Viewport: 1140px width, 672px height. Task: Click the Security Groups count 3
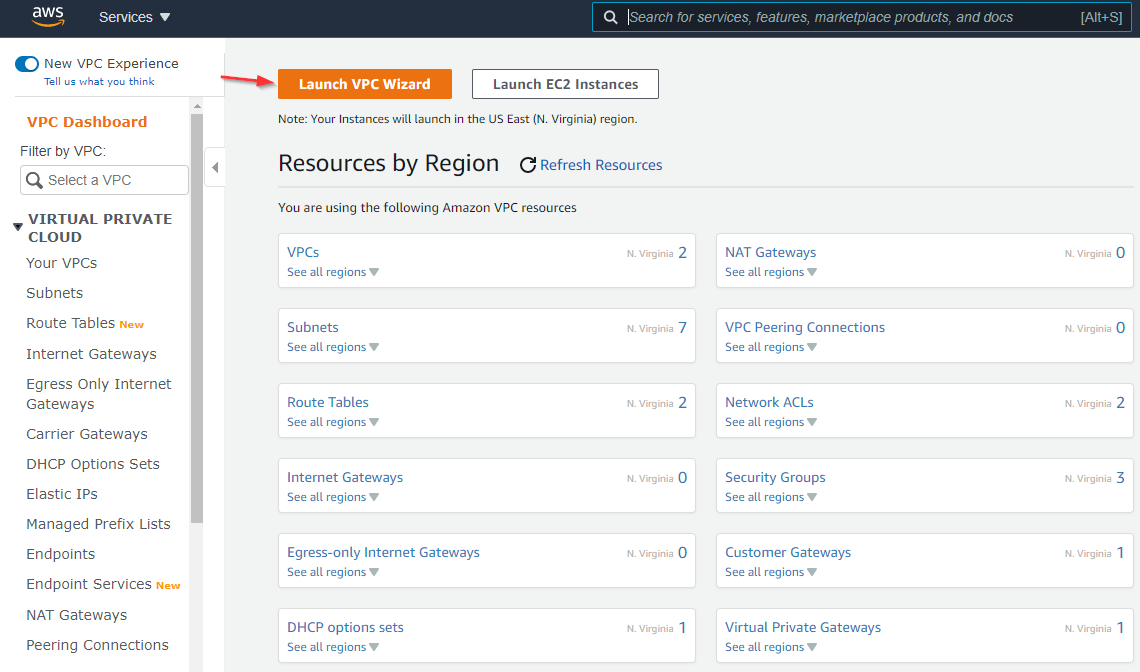1120,477
